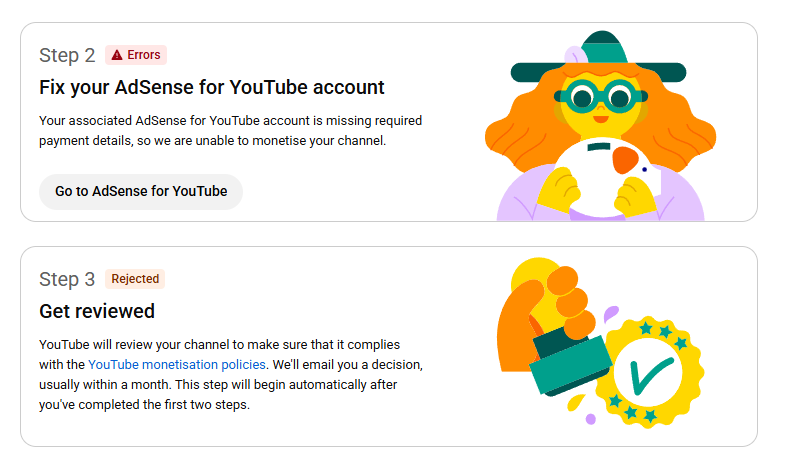Open the YouTube monetisation policies link
The width and height of the screenshot is (797, 461).
(177, 364)
